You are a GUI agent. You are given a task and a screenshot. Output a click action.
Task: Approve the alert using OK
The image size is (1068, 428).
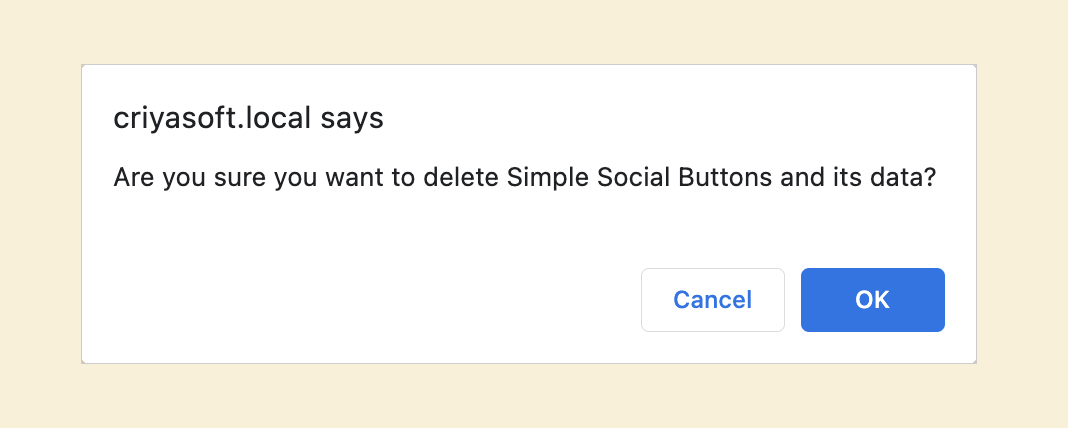click(x=873, y=300)
